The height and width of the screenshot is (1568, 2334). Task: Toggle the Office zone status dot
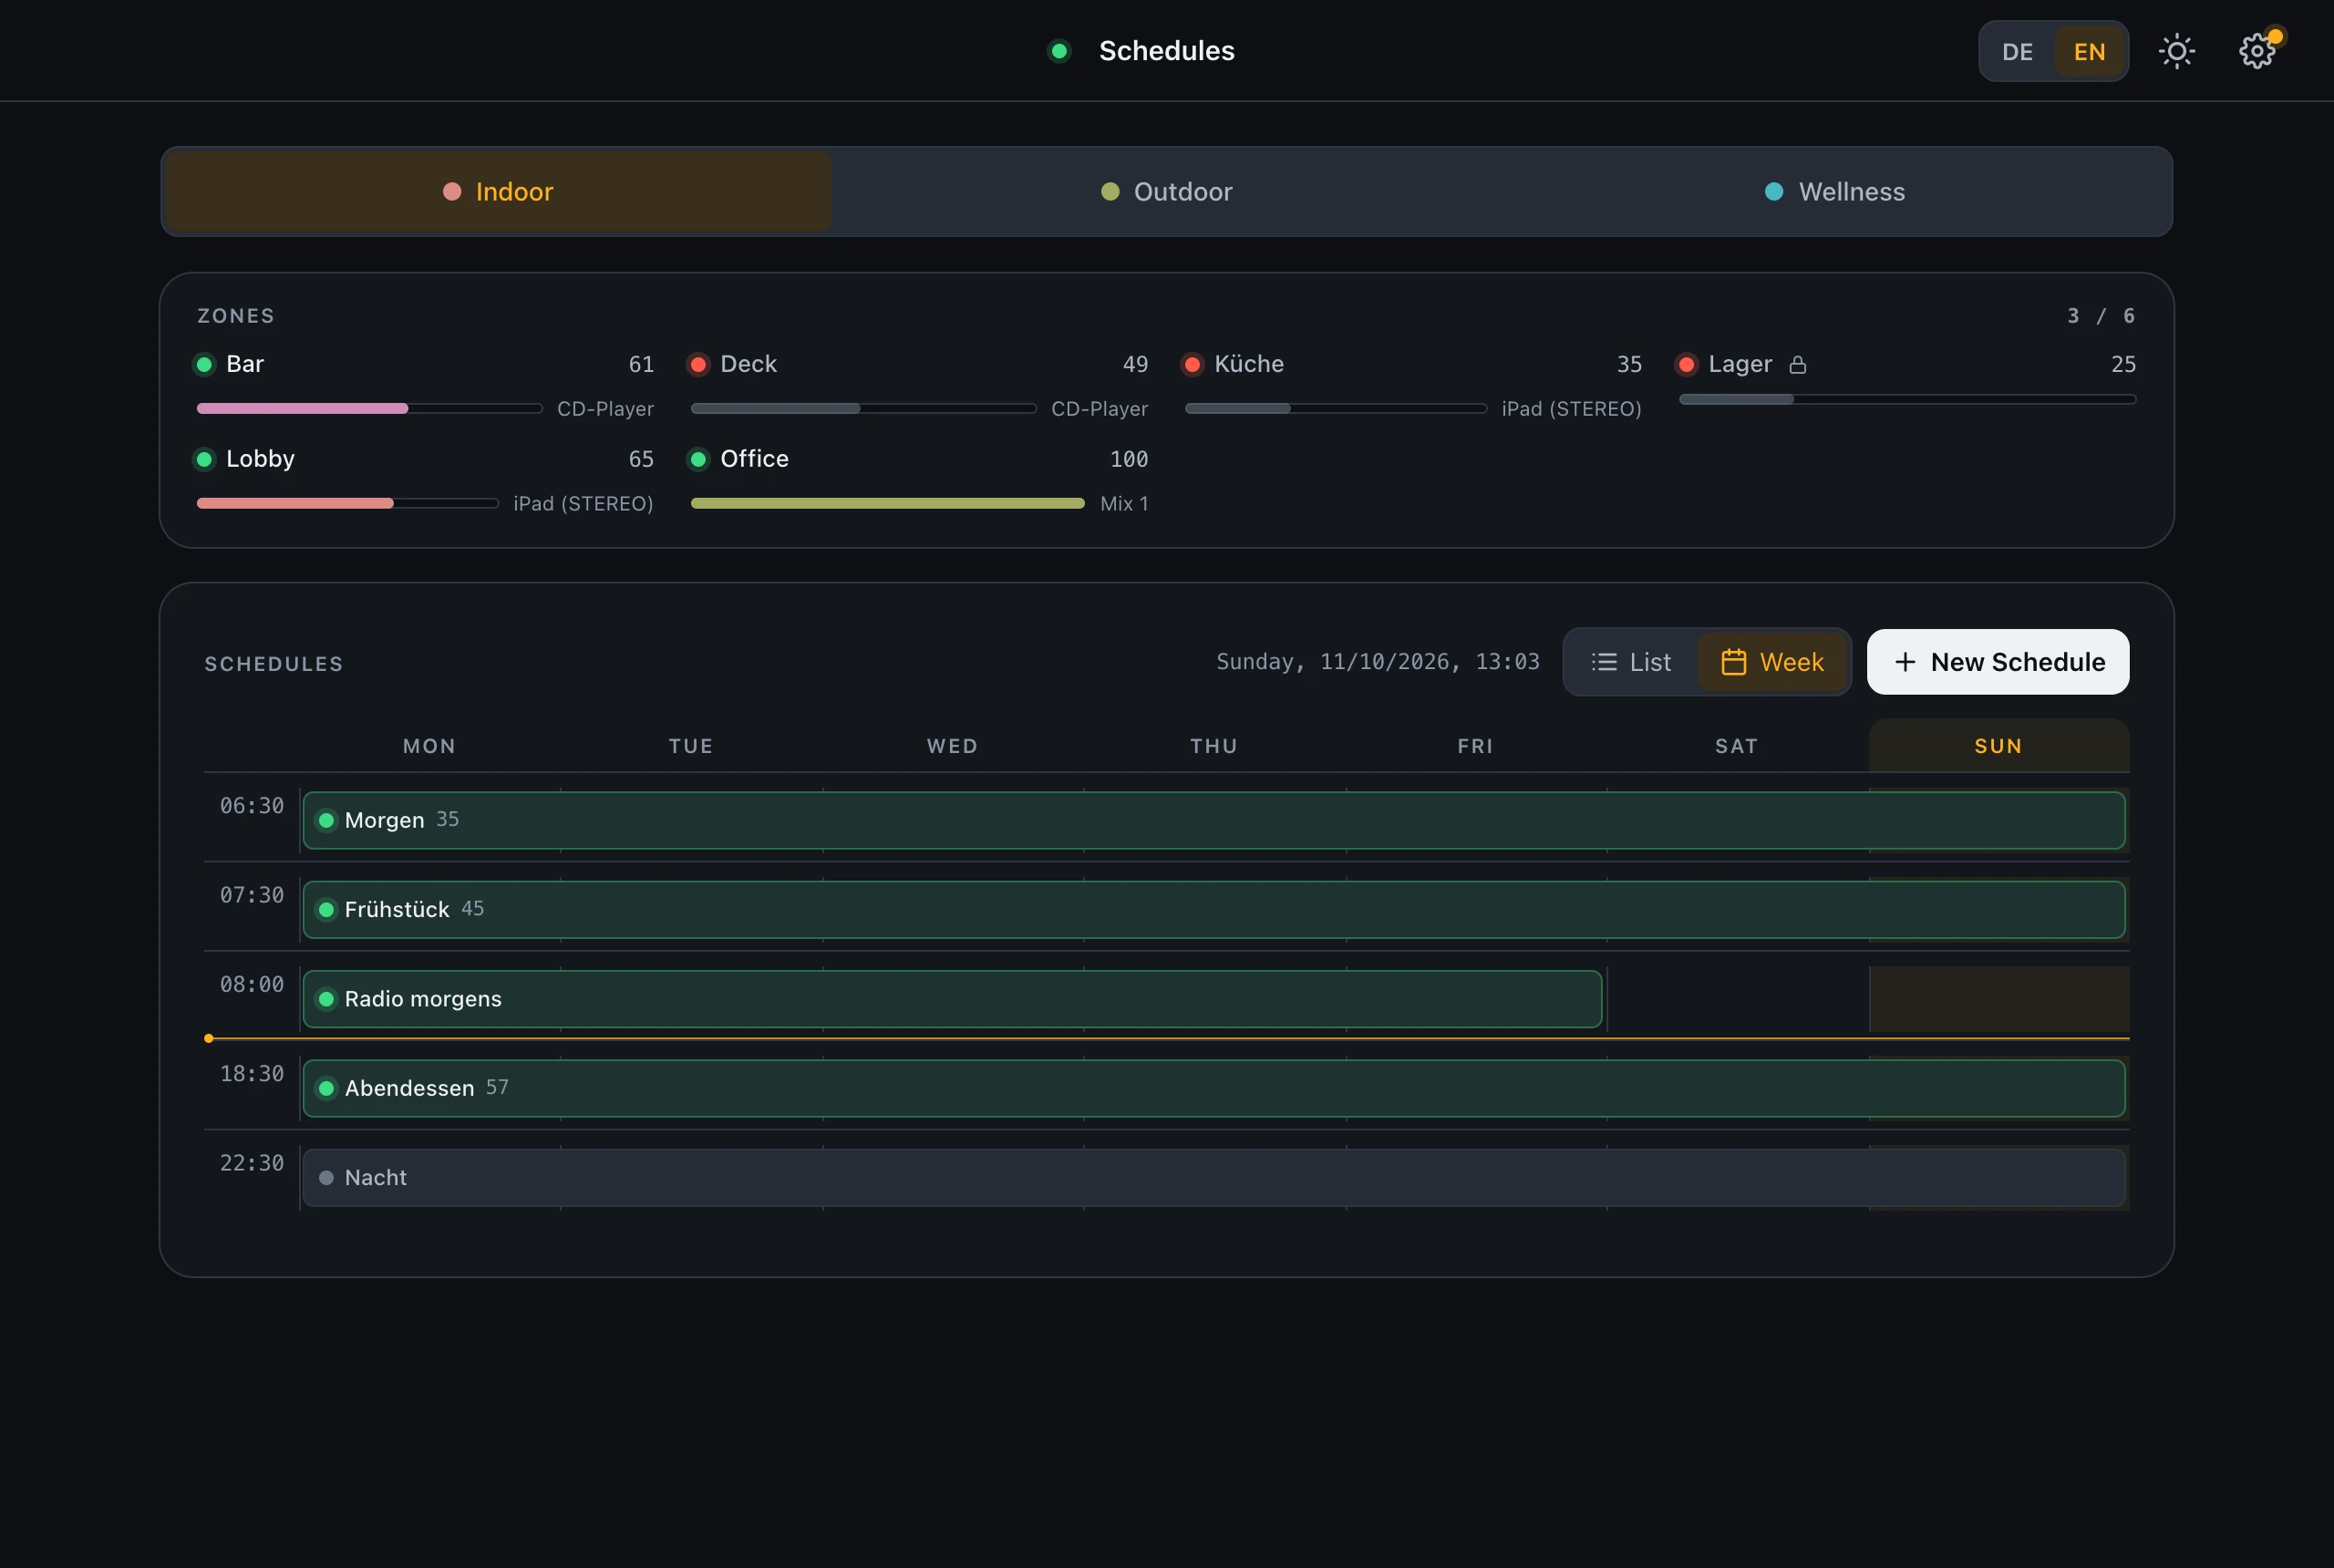(698, 459)
